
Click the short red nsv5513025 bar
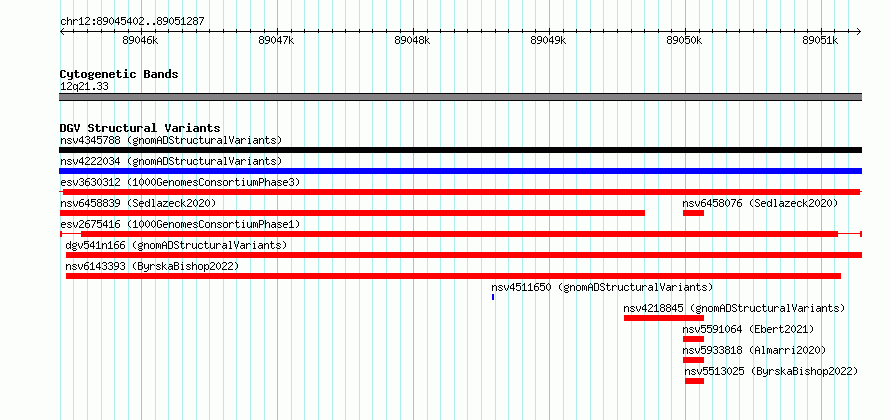click(694, 381)
